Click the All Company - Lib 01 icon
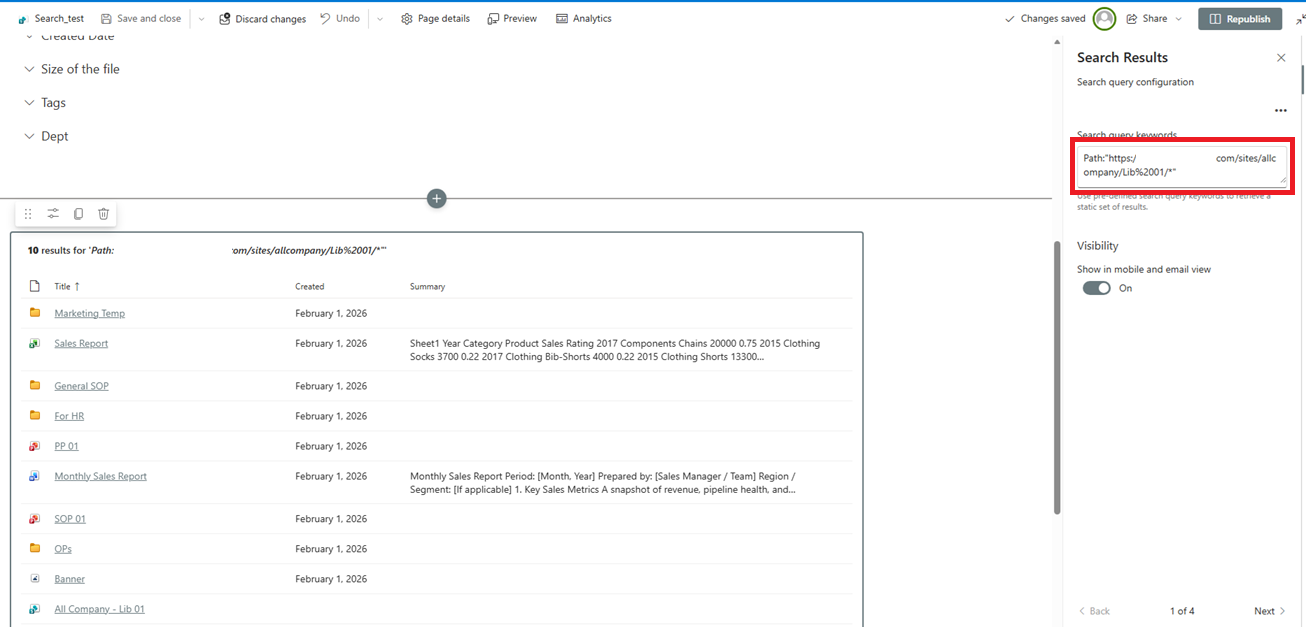The height and width of the screenshot is (627, 1306). pos(35,608)
